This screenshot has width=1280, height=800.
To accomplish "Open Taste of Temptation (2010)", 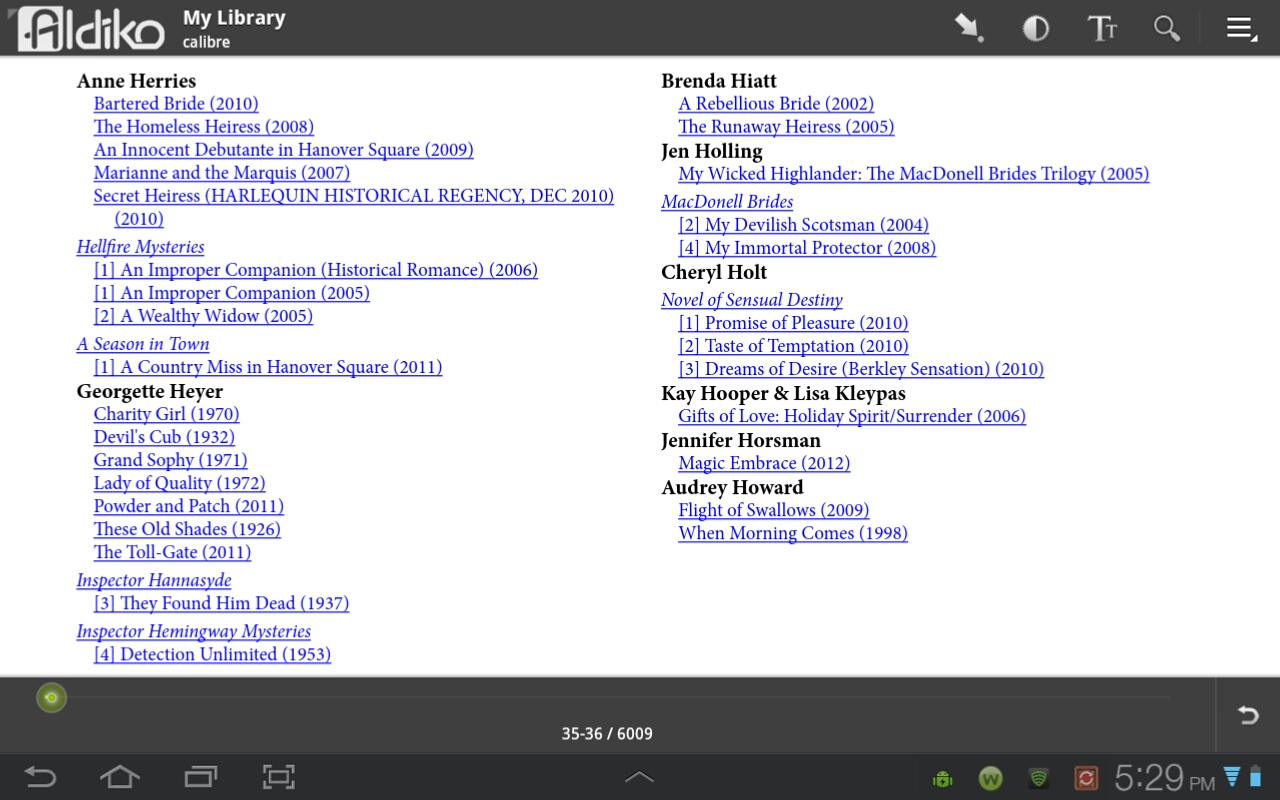I will click(793, 346).
